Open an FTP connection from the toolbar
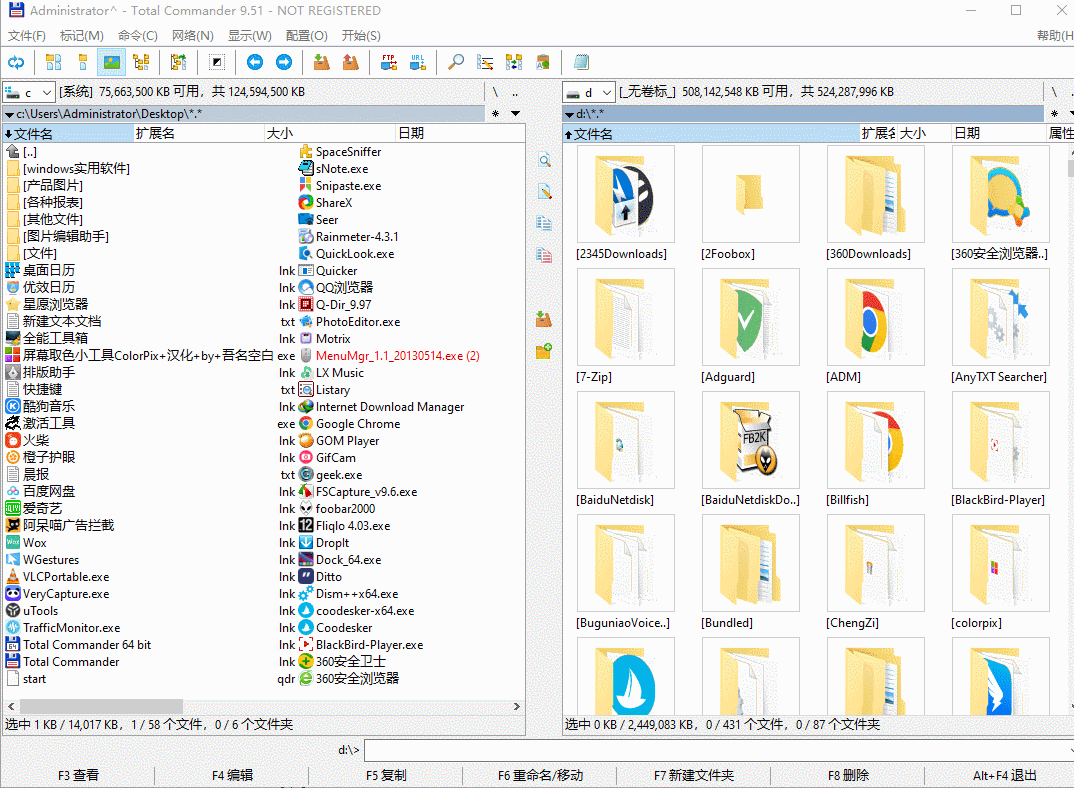Viewport: 1074px width, 788px height. click(x=389, y=62)
